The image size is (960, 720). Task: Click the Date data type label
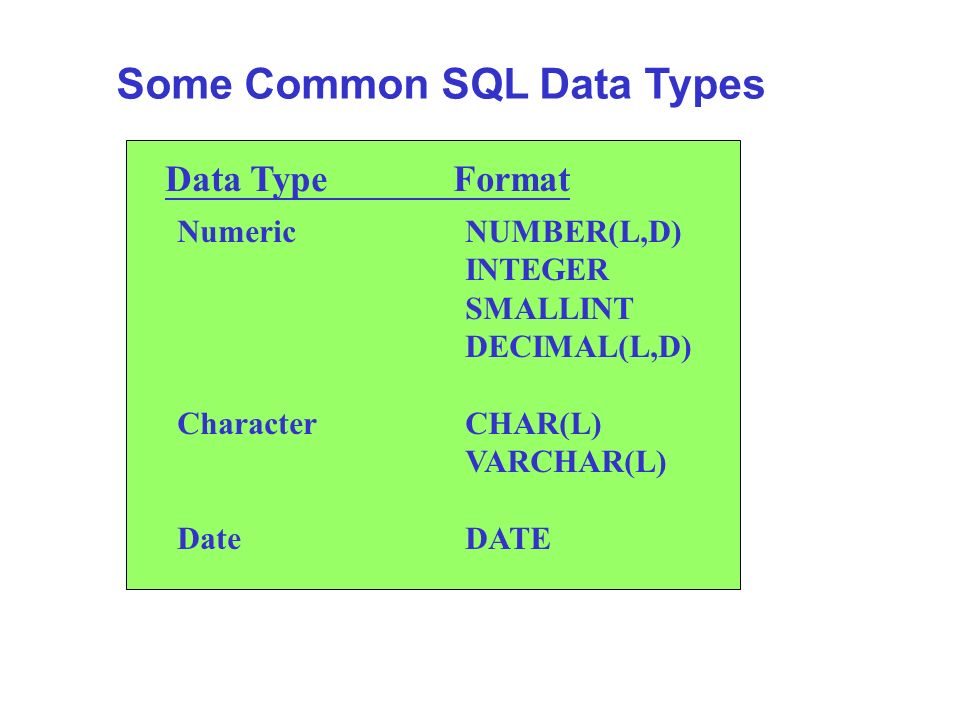(209, 539)
